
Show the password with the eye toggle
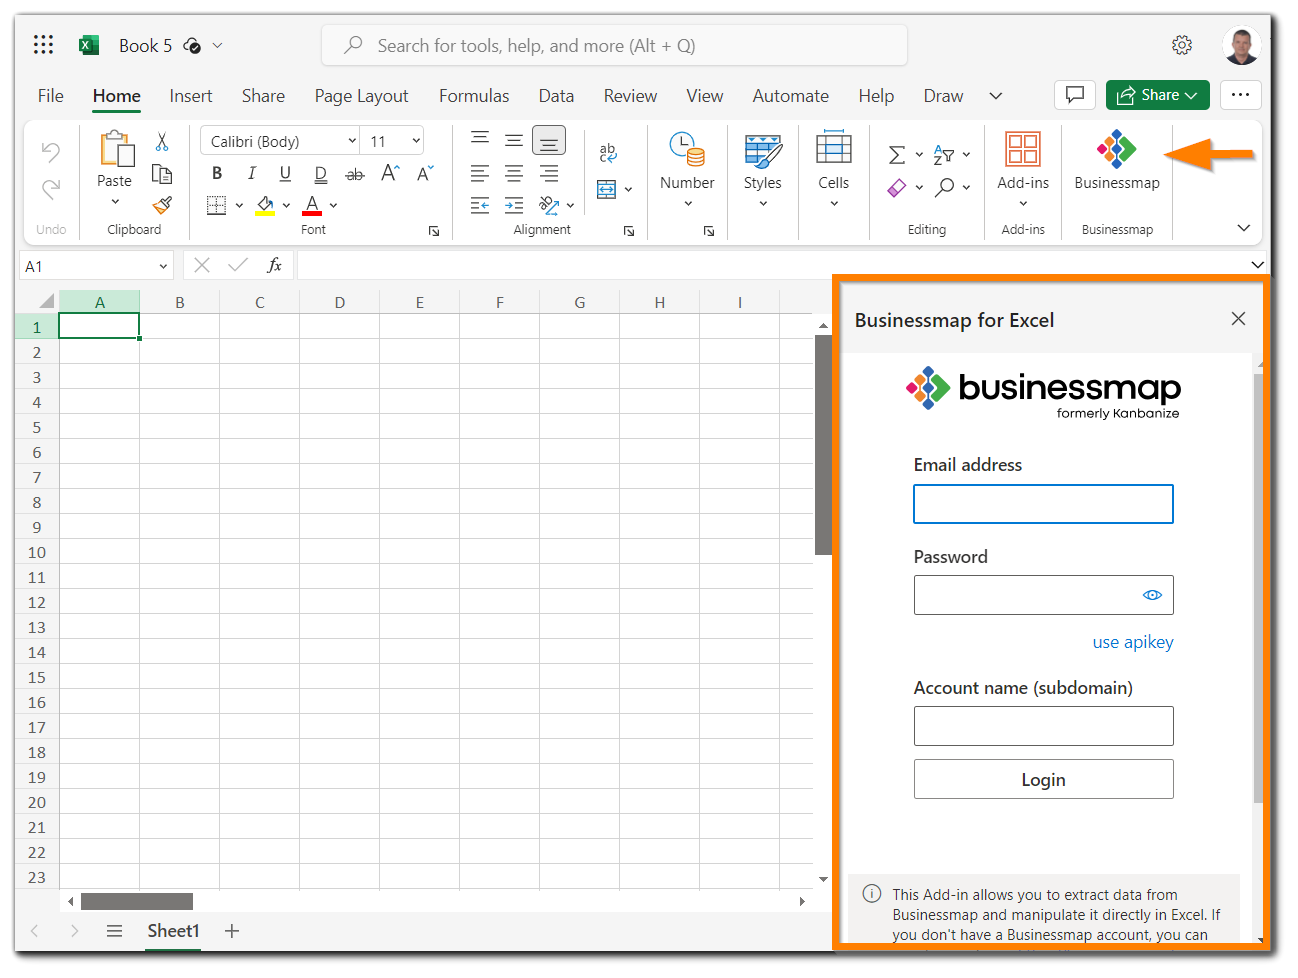[x=1152, y=594]
